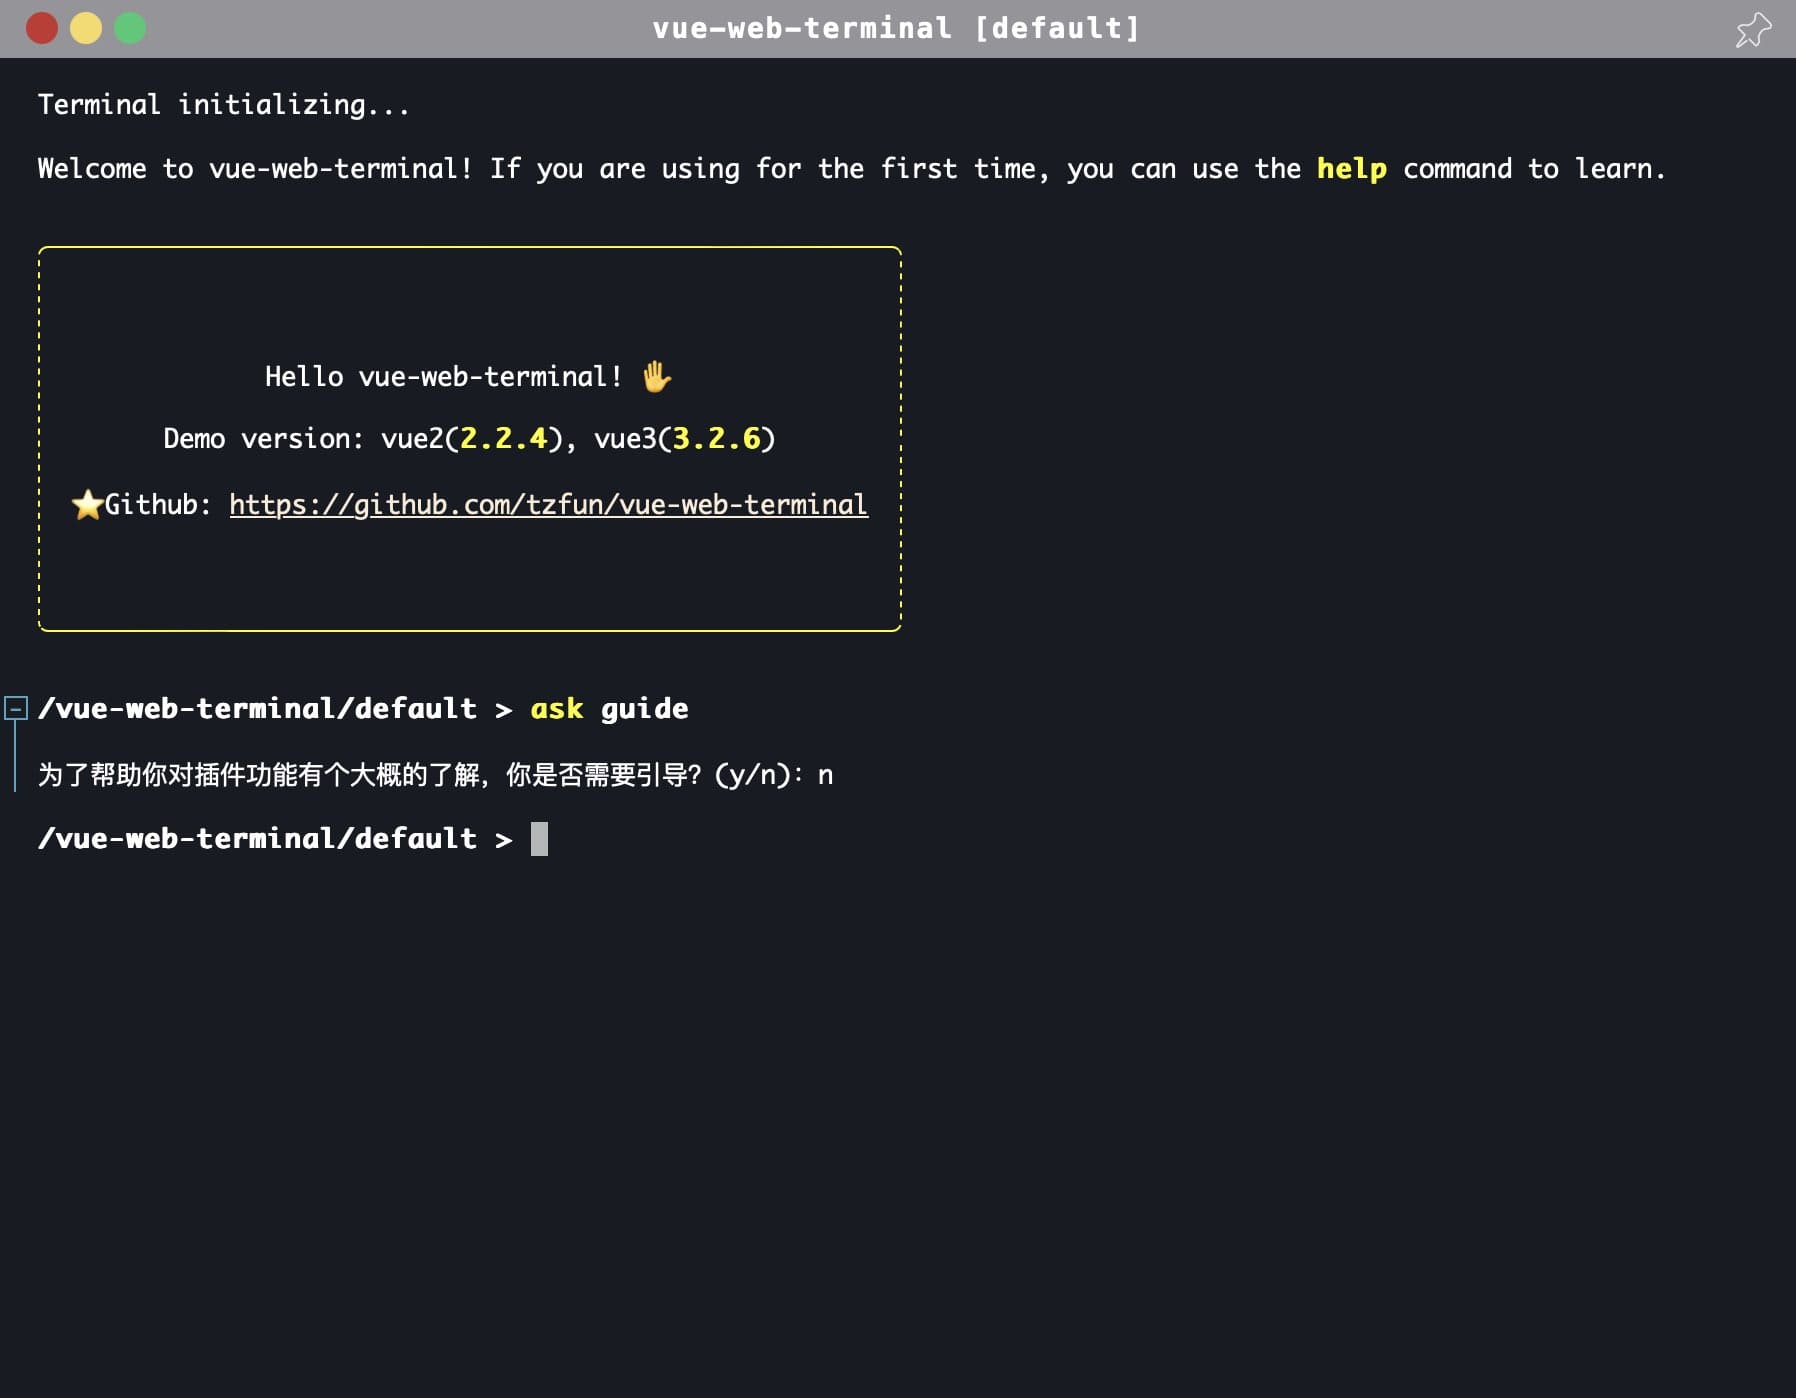Pin the terminal window with pushpin icon
The height and width of the screenshot is (1398, 1796).
point(1753,29)
